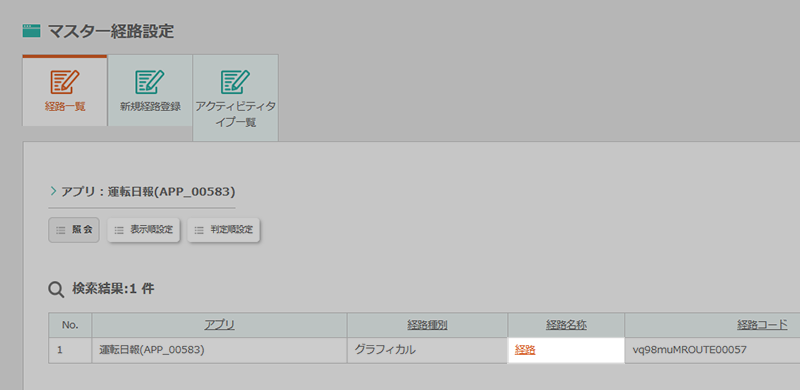The image size is (800, 390).
Task: Select the vq98muMROUTE00057 route code cell
Action: click(712, 350)
